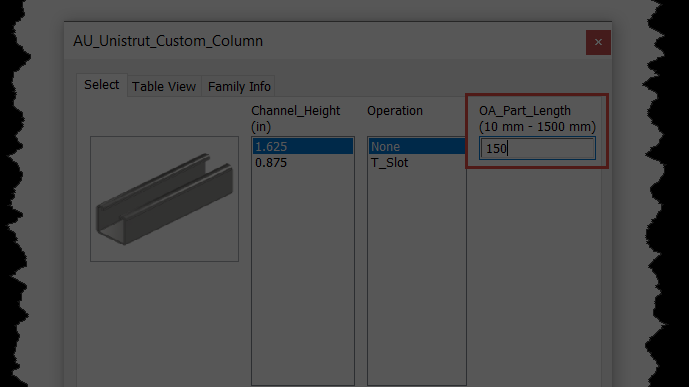Click into the OA_Part_Length input field
Viewport: 689px width, 387px height.
(537, 148)
